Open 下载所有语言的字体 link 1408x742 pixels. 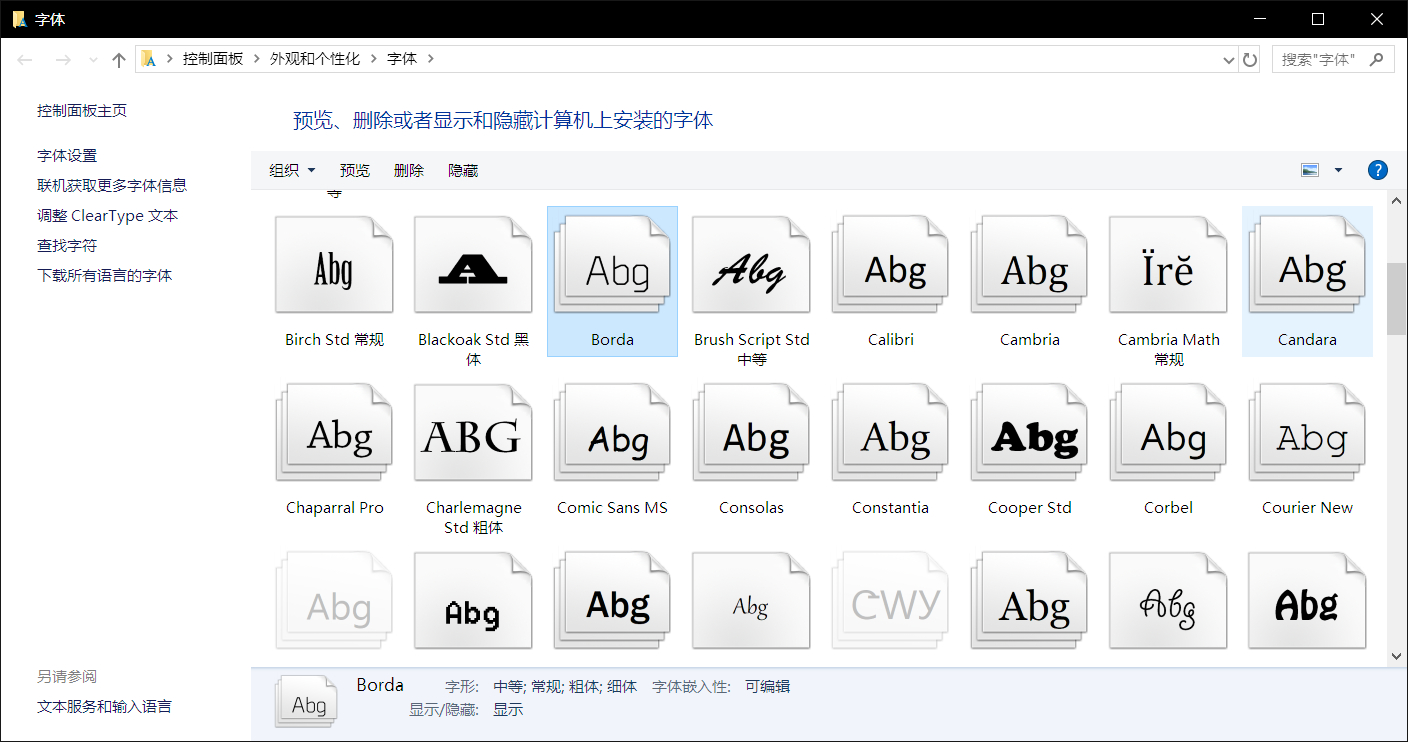(x=105, y=276)
